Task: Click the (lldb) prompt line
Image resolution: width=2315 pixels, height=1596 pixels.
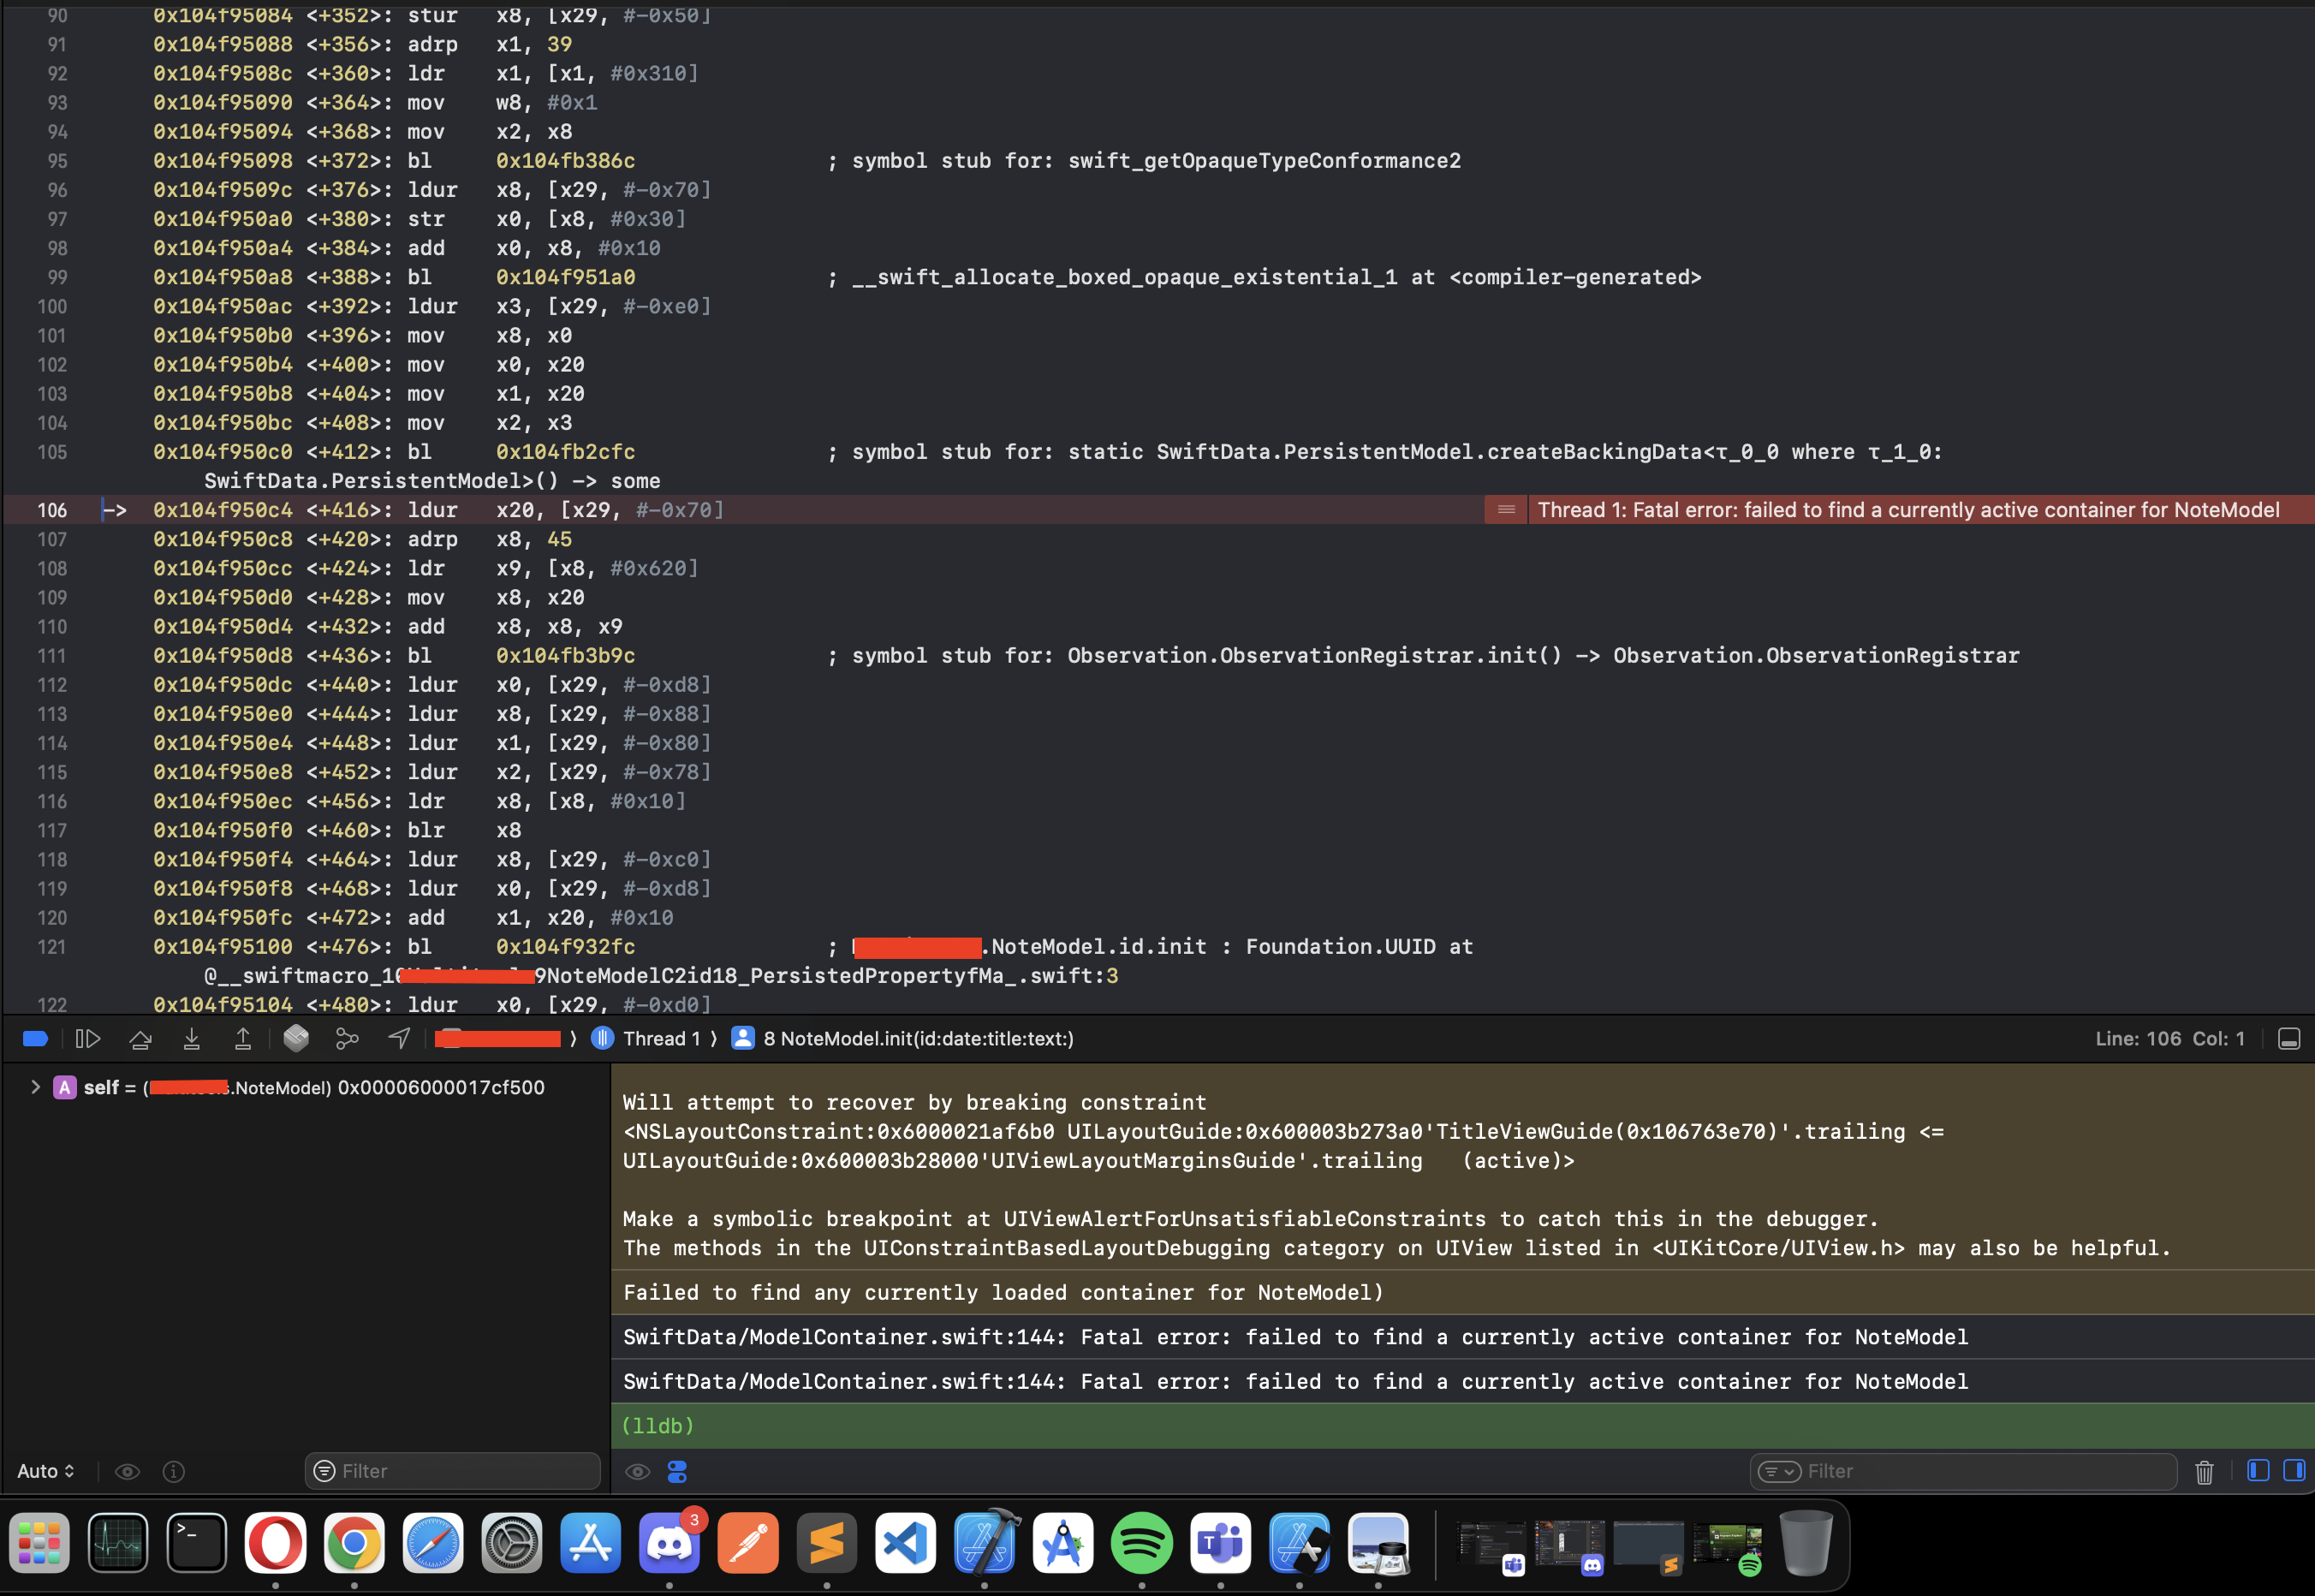Action: click(x=1462, y=1425)
